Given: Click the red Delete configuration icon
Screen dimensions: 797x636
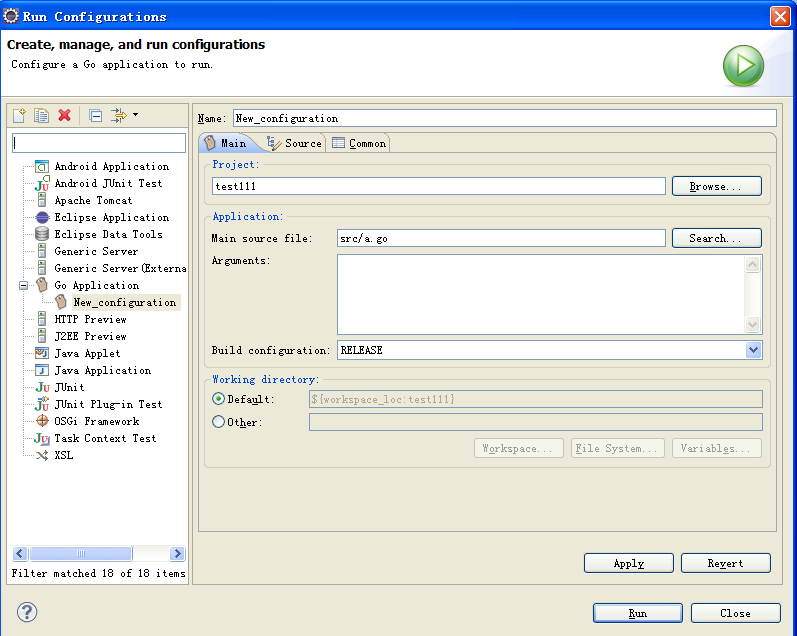Looking at the screenshot, I should pos(64,115).
